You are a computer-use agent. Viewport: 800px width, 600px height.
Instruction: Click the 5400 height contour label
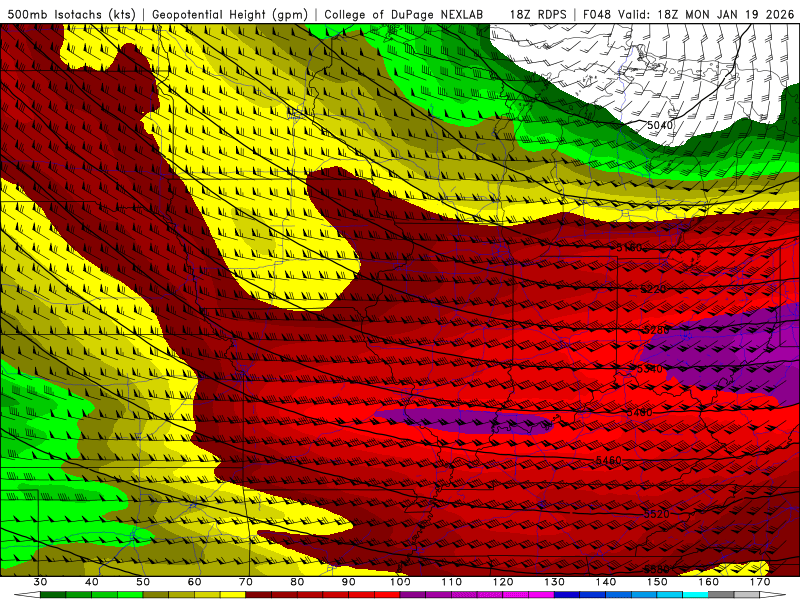tap(639, 412)
